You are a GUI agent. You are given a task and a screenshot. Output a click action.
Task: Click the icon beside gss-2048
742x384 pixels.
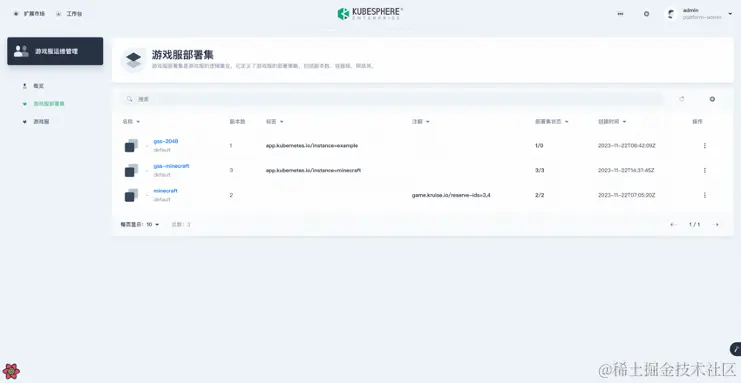131,145
